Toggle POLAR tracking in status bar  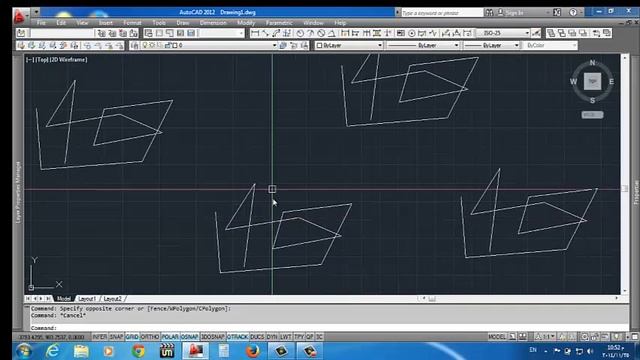pyautogui.click(x=170, y=337)
